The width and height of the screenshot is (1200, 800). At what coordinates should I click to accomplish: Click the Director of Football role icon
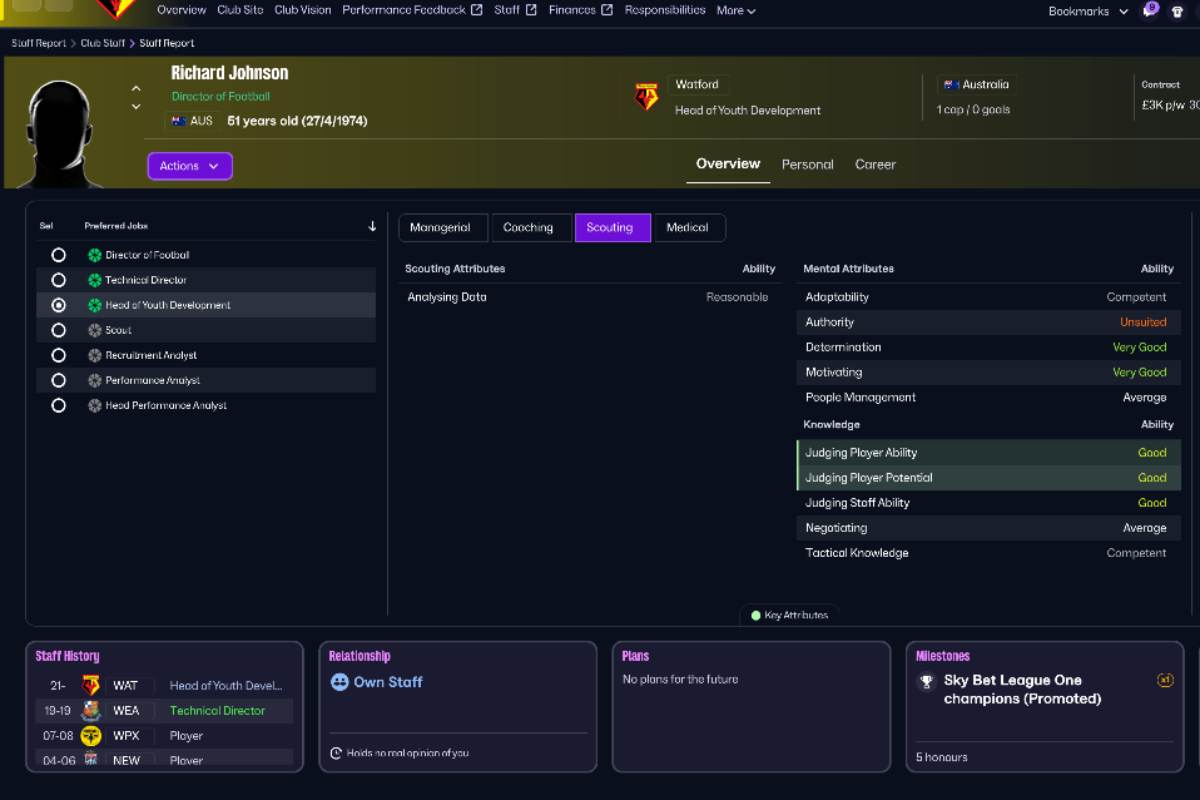[95, 255]
